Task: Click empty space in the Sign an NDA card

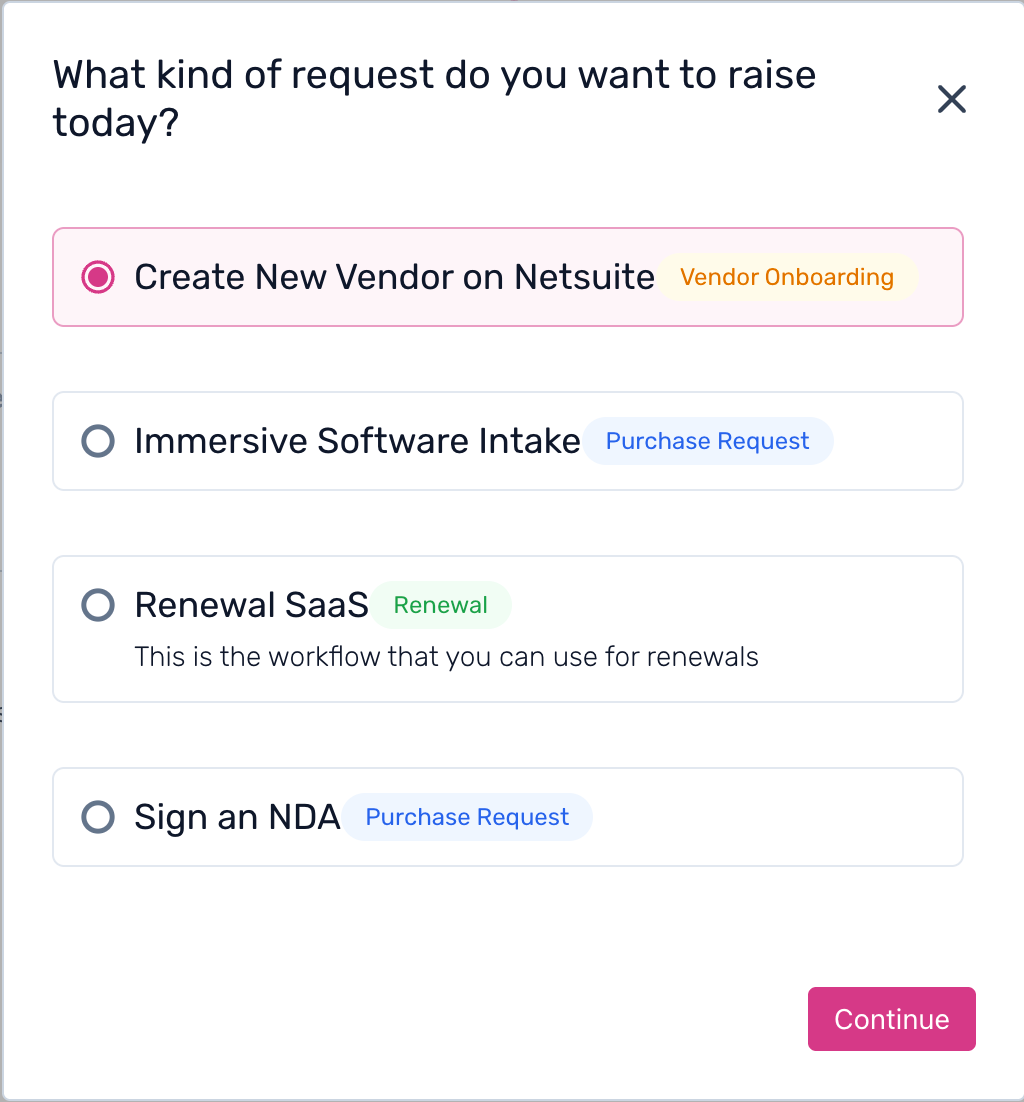Action: [x=780, y=817]
